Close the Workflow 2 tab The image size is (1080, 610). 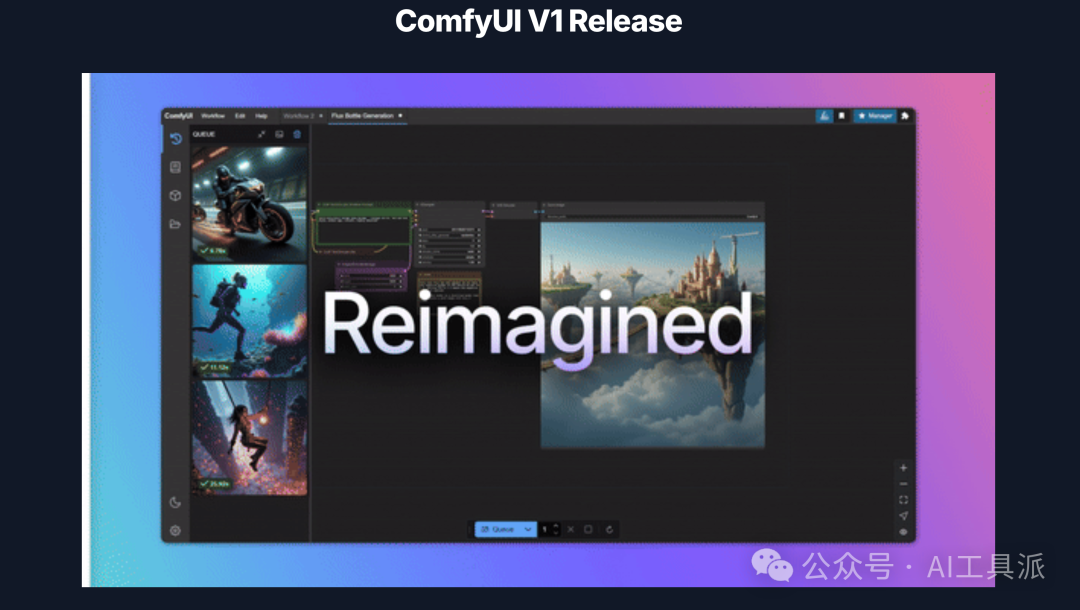[321, 116]
